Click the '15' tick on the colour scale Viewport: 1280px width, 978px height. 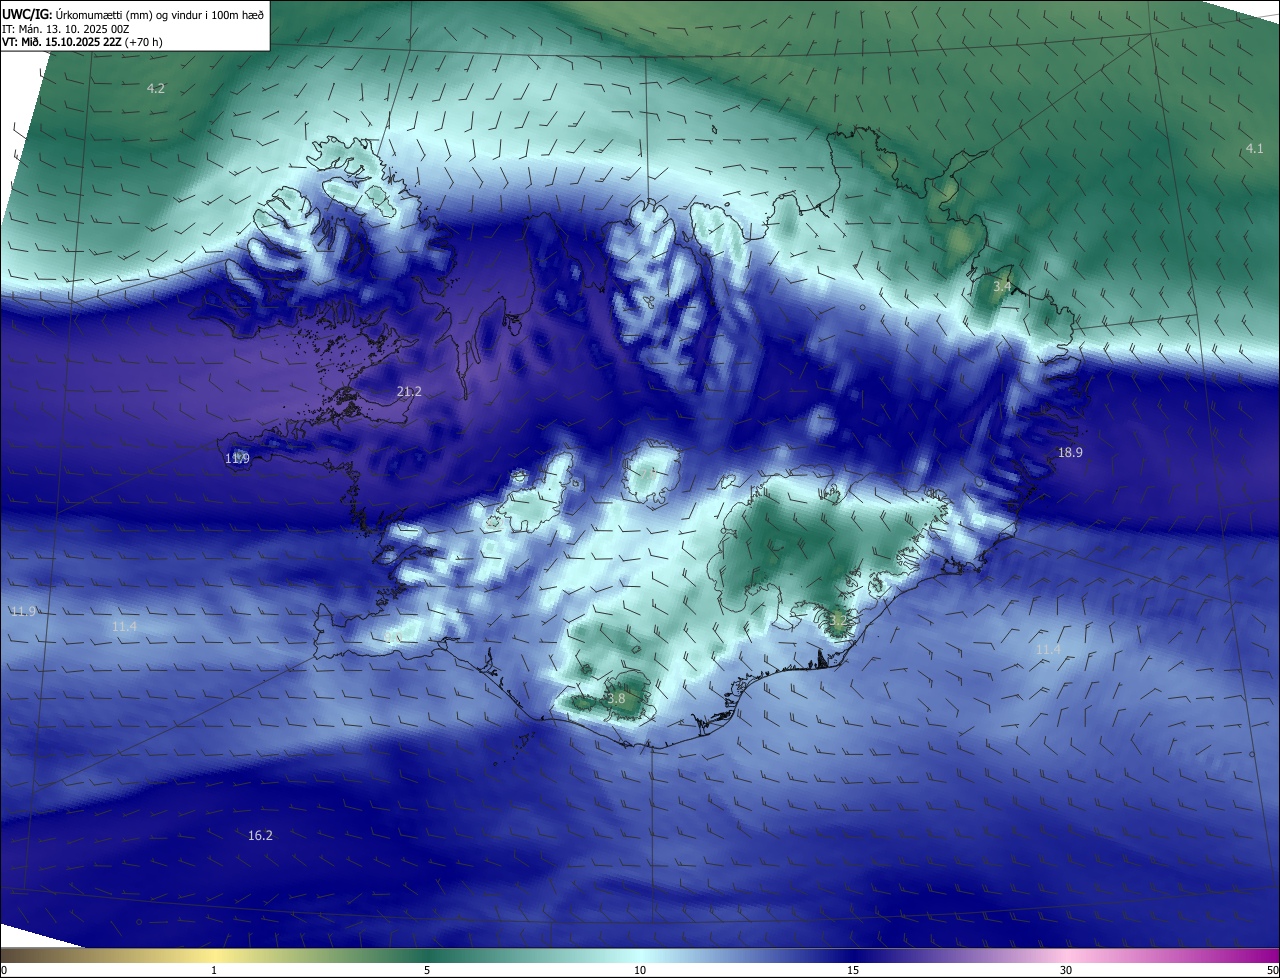853,970
